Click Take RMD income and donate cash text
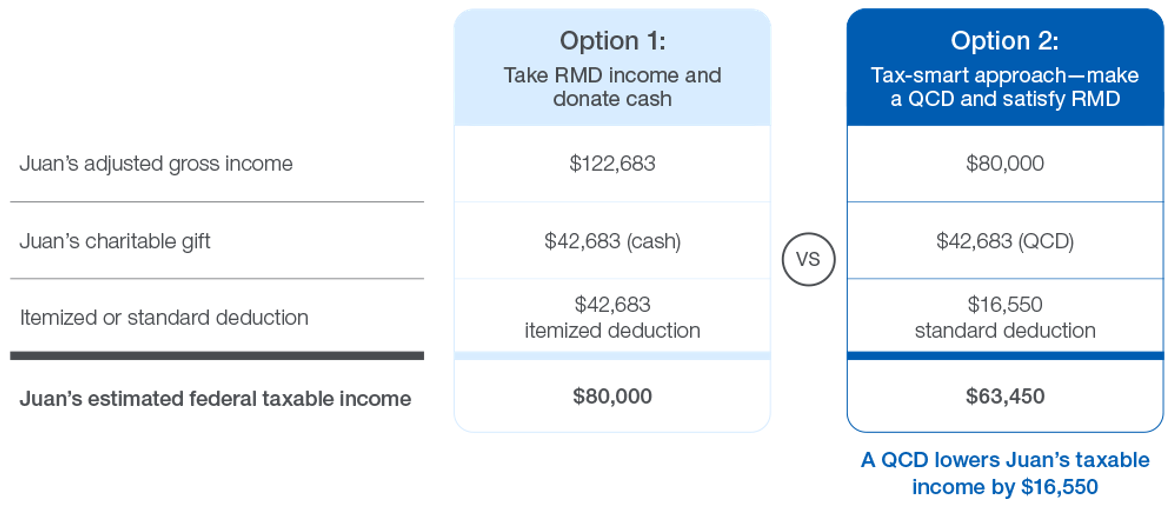 pyautogui.click(x=612, y=87)
